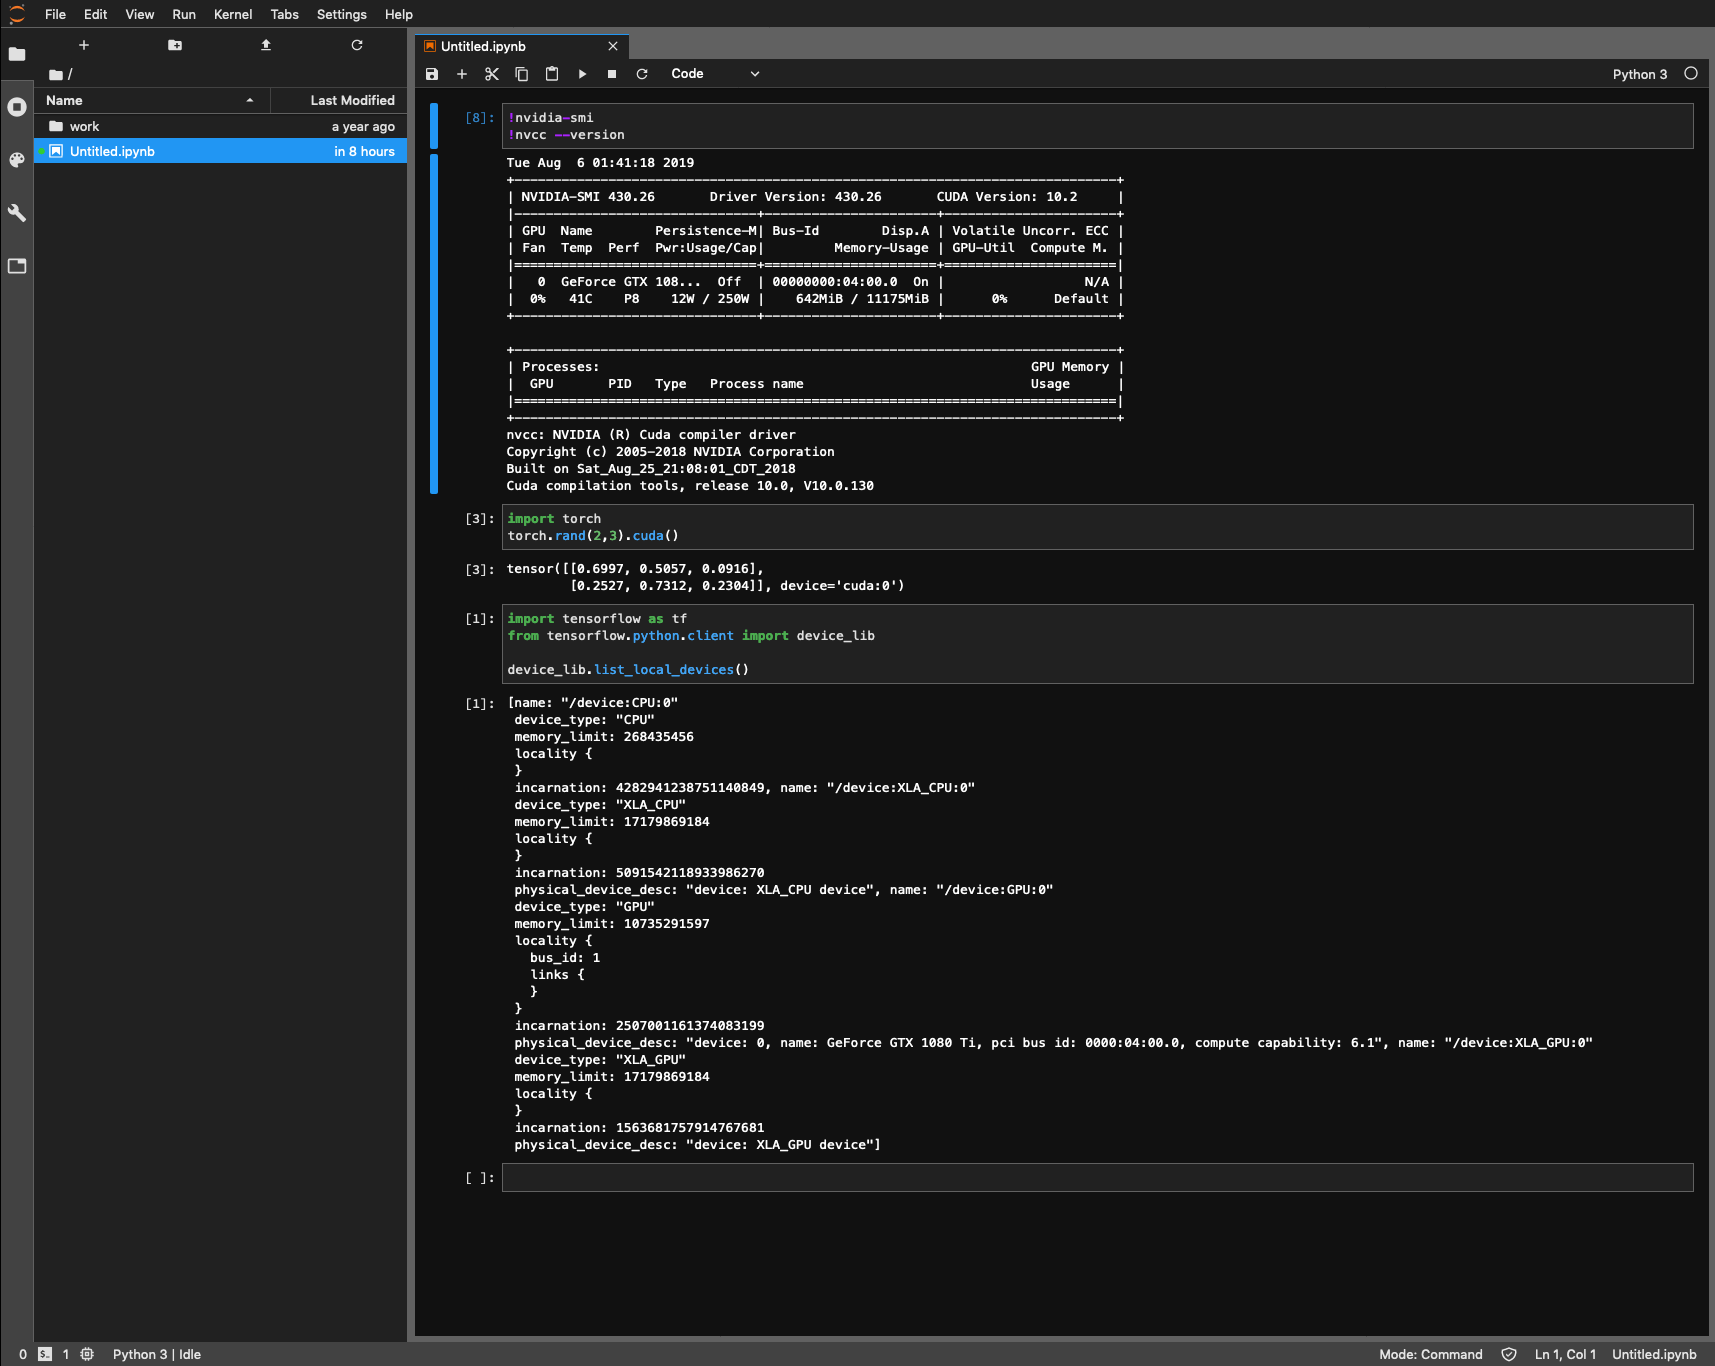This screenshot has height=1366, width=1715.
Task: Run the selected cell
Action: pos(582,74)
